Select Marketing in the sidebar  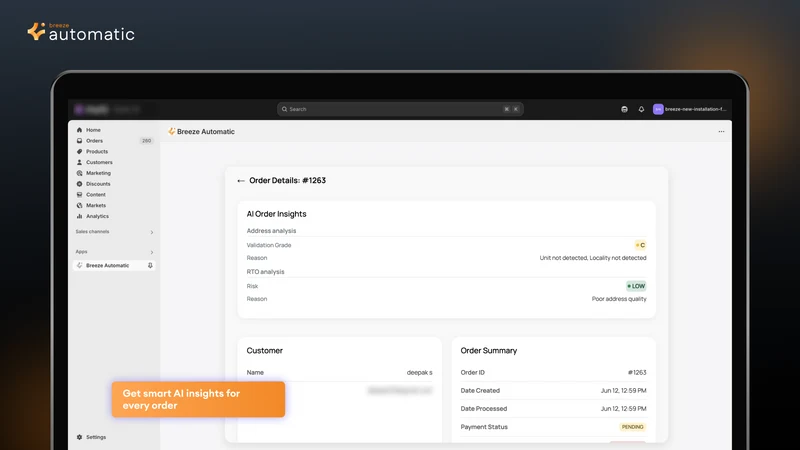tap(98, 173)
